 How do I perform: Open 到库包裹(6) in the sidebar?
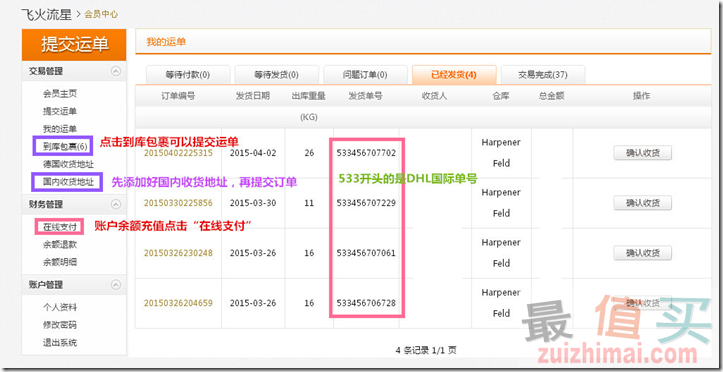click(x=65, y=147)
